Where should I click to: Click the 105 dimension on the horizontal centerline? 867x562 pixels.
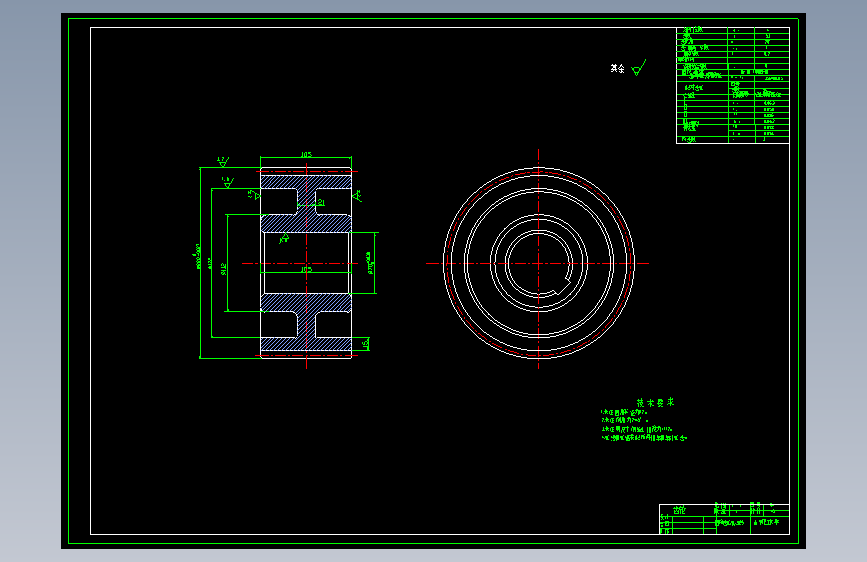point(306,269)
